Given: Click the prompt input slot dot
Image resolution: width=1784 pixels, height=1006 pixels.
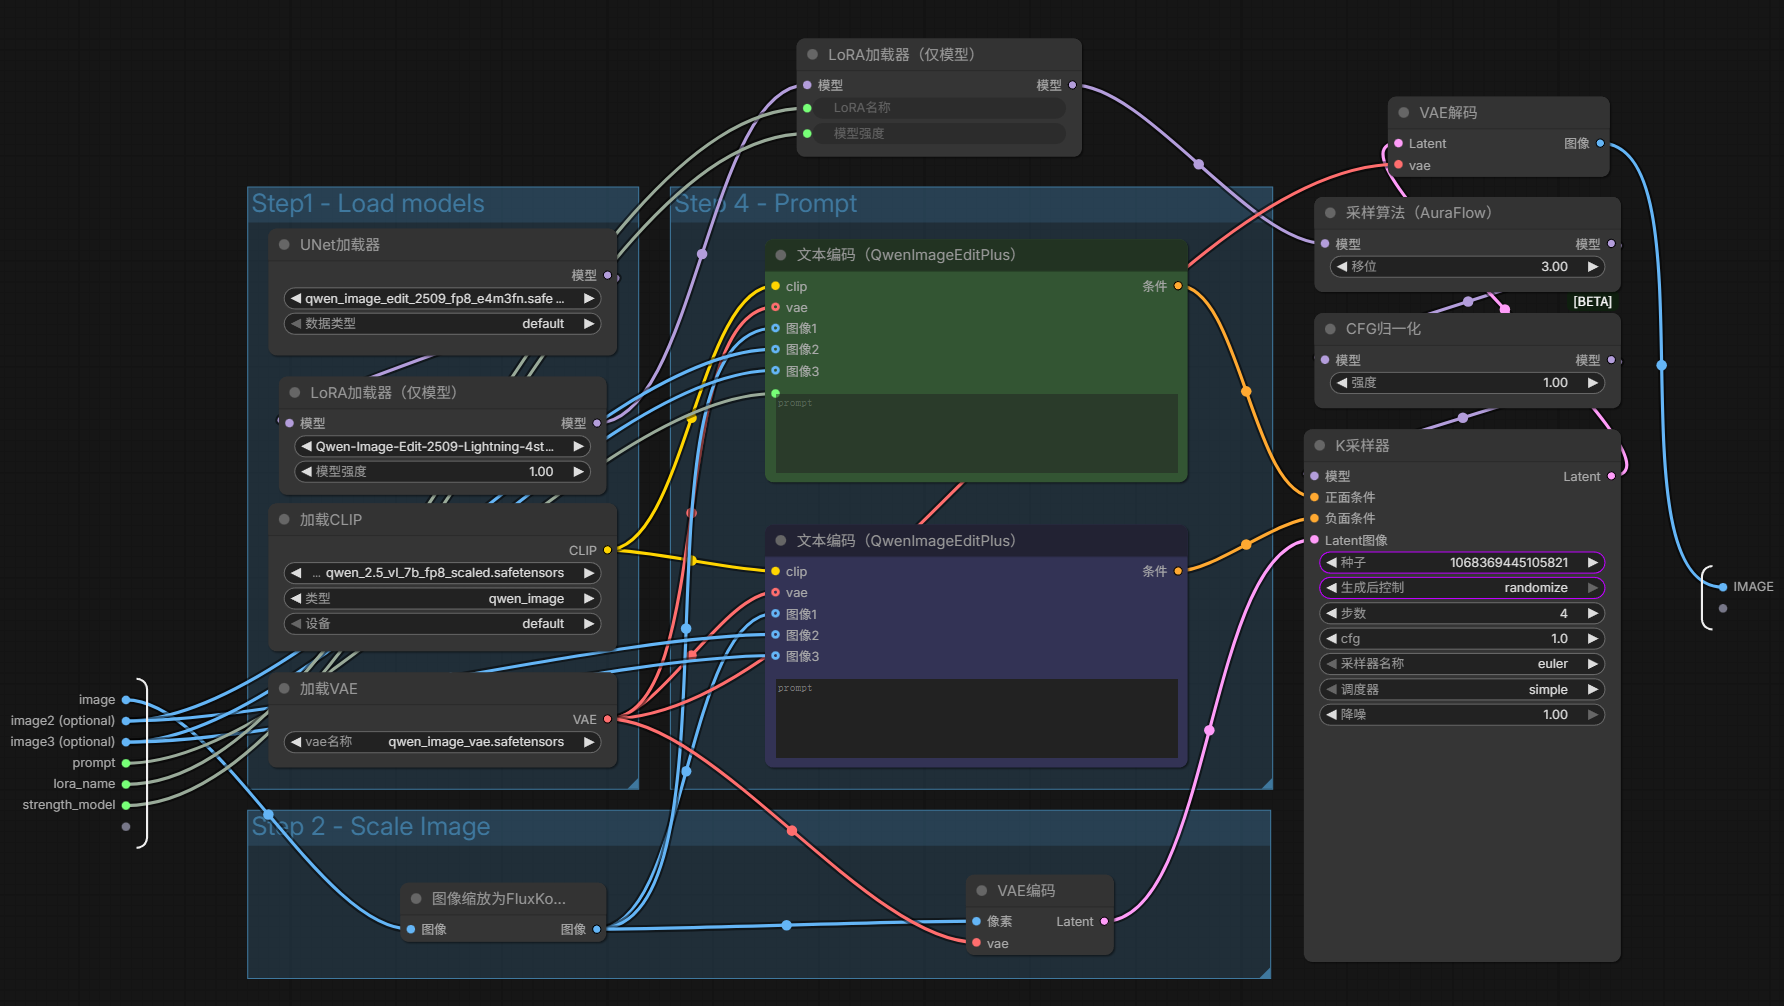Looking at the screenshot, I should tap(126, 763).
